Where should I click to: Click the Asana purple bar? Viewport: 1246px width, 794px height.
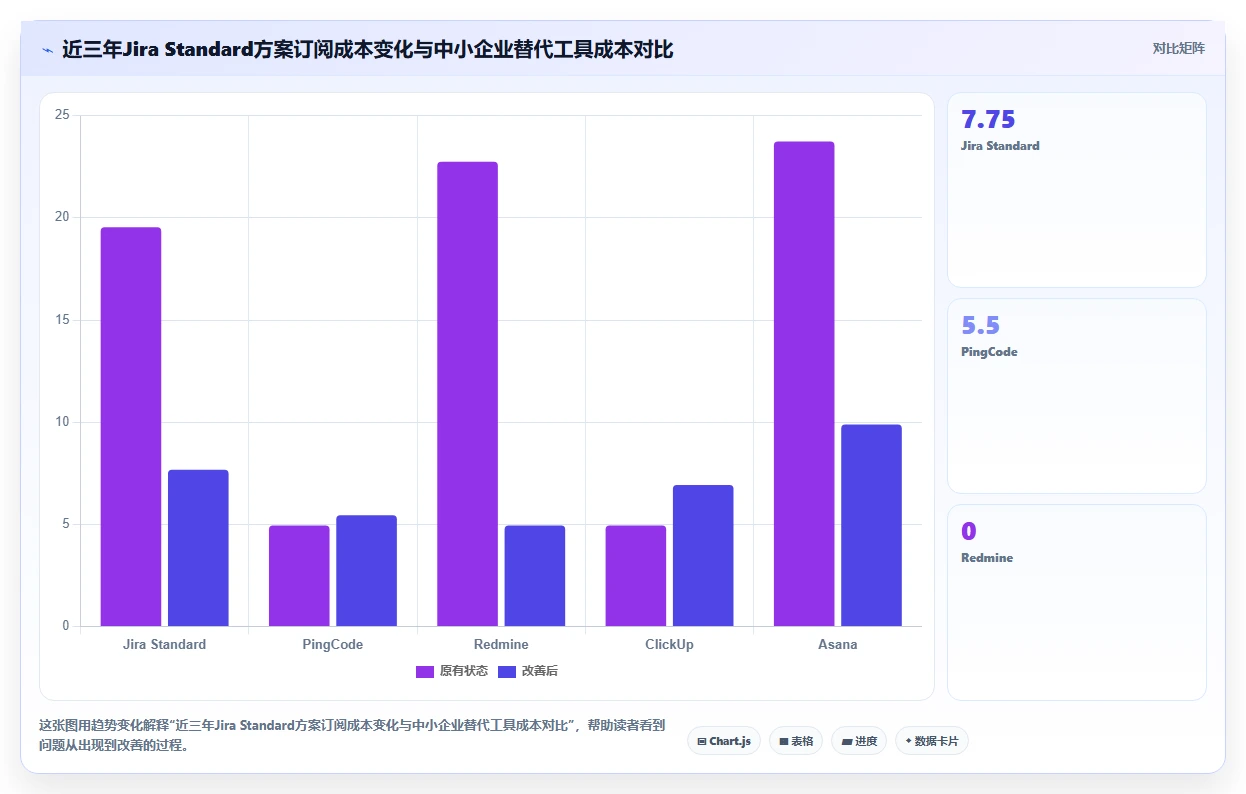[x=804, y=384]
